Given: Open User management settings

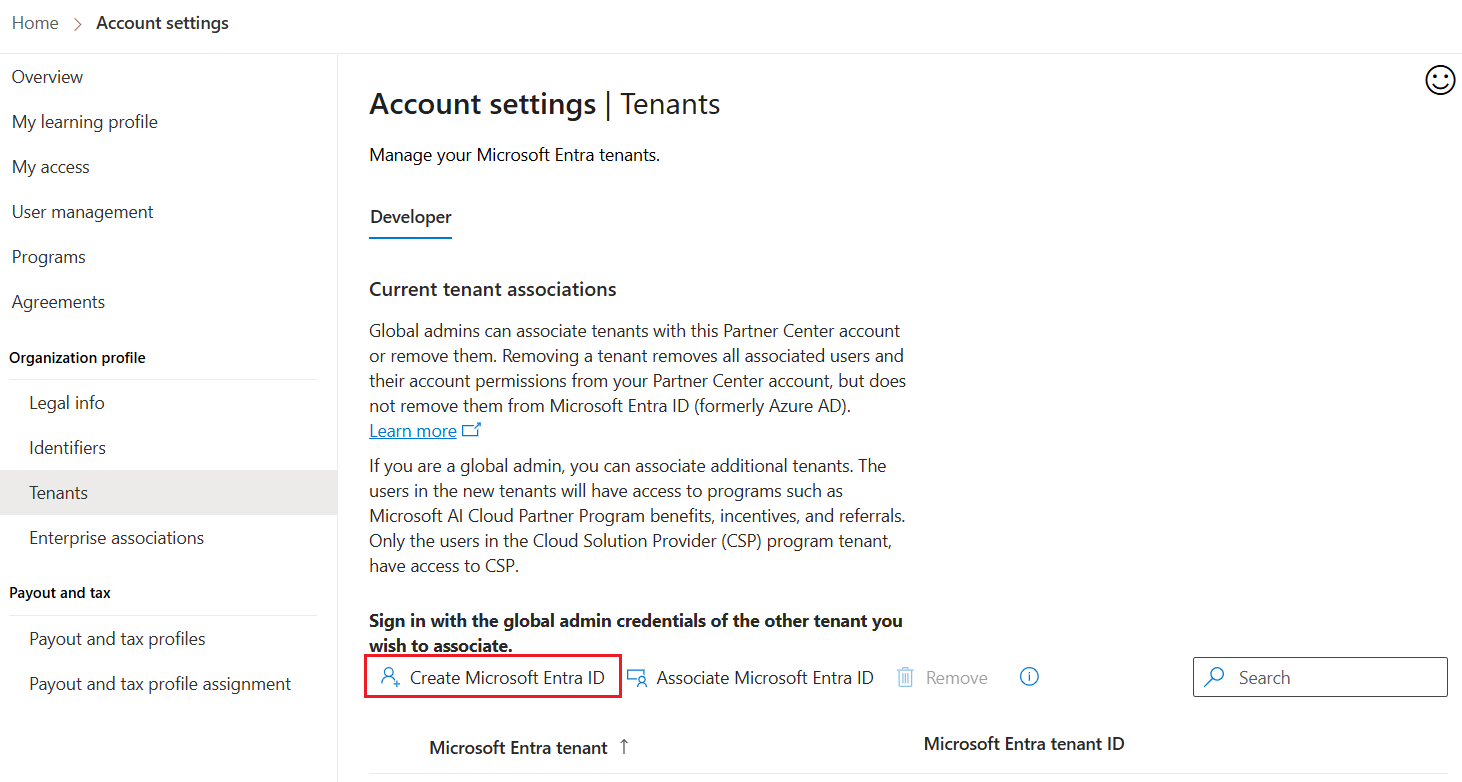Looking at the screenshot, I should (x=82, y=211).
